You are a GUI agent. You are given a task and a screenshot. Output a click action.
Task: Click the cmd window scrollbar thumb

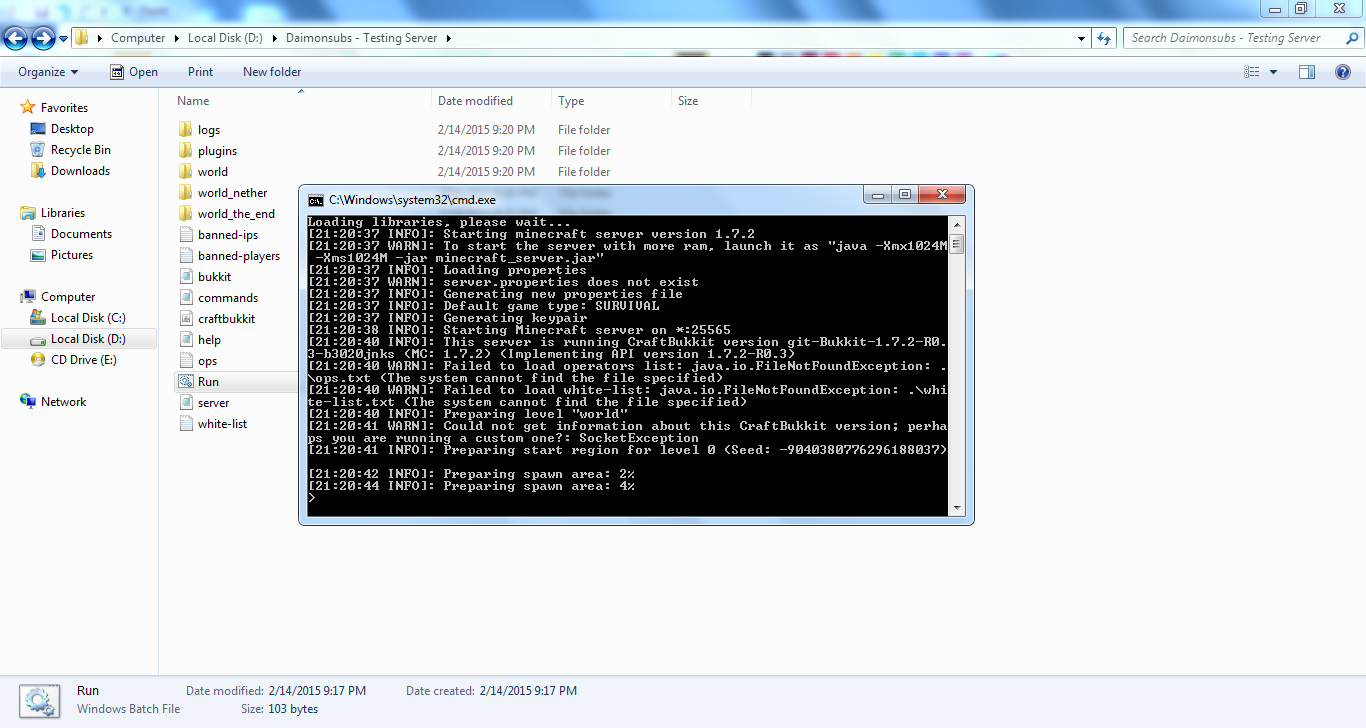tap(957, 244)
